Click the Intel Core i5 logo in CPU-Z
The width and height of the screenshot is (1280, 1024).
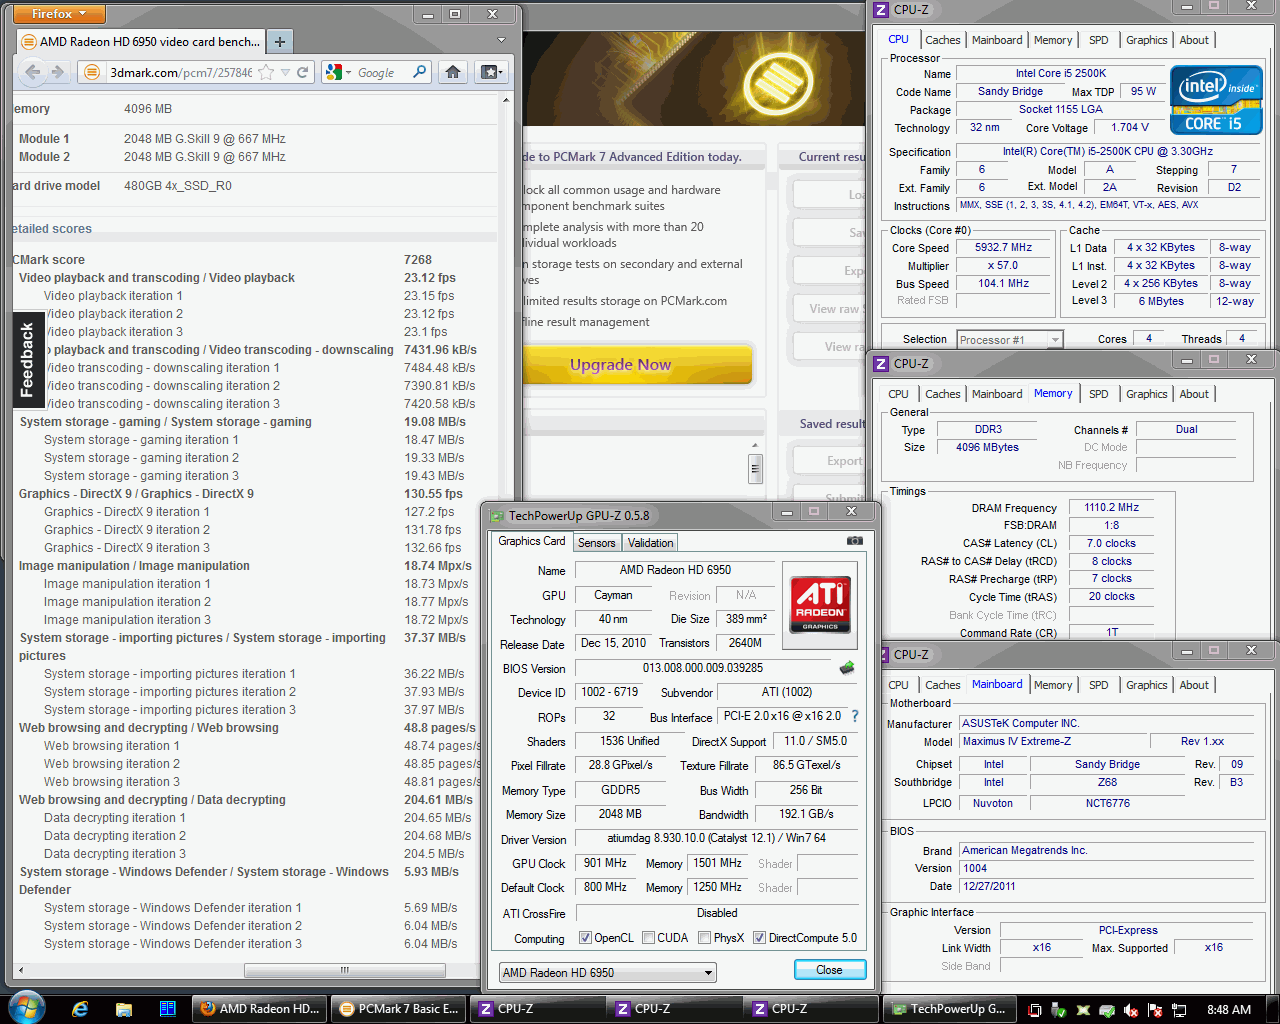pos(1216,100)
